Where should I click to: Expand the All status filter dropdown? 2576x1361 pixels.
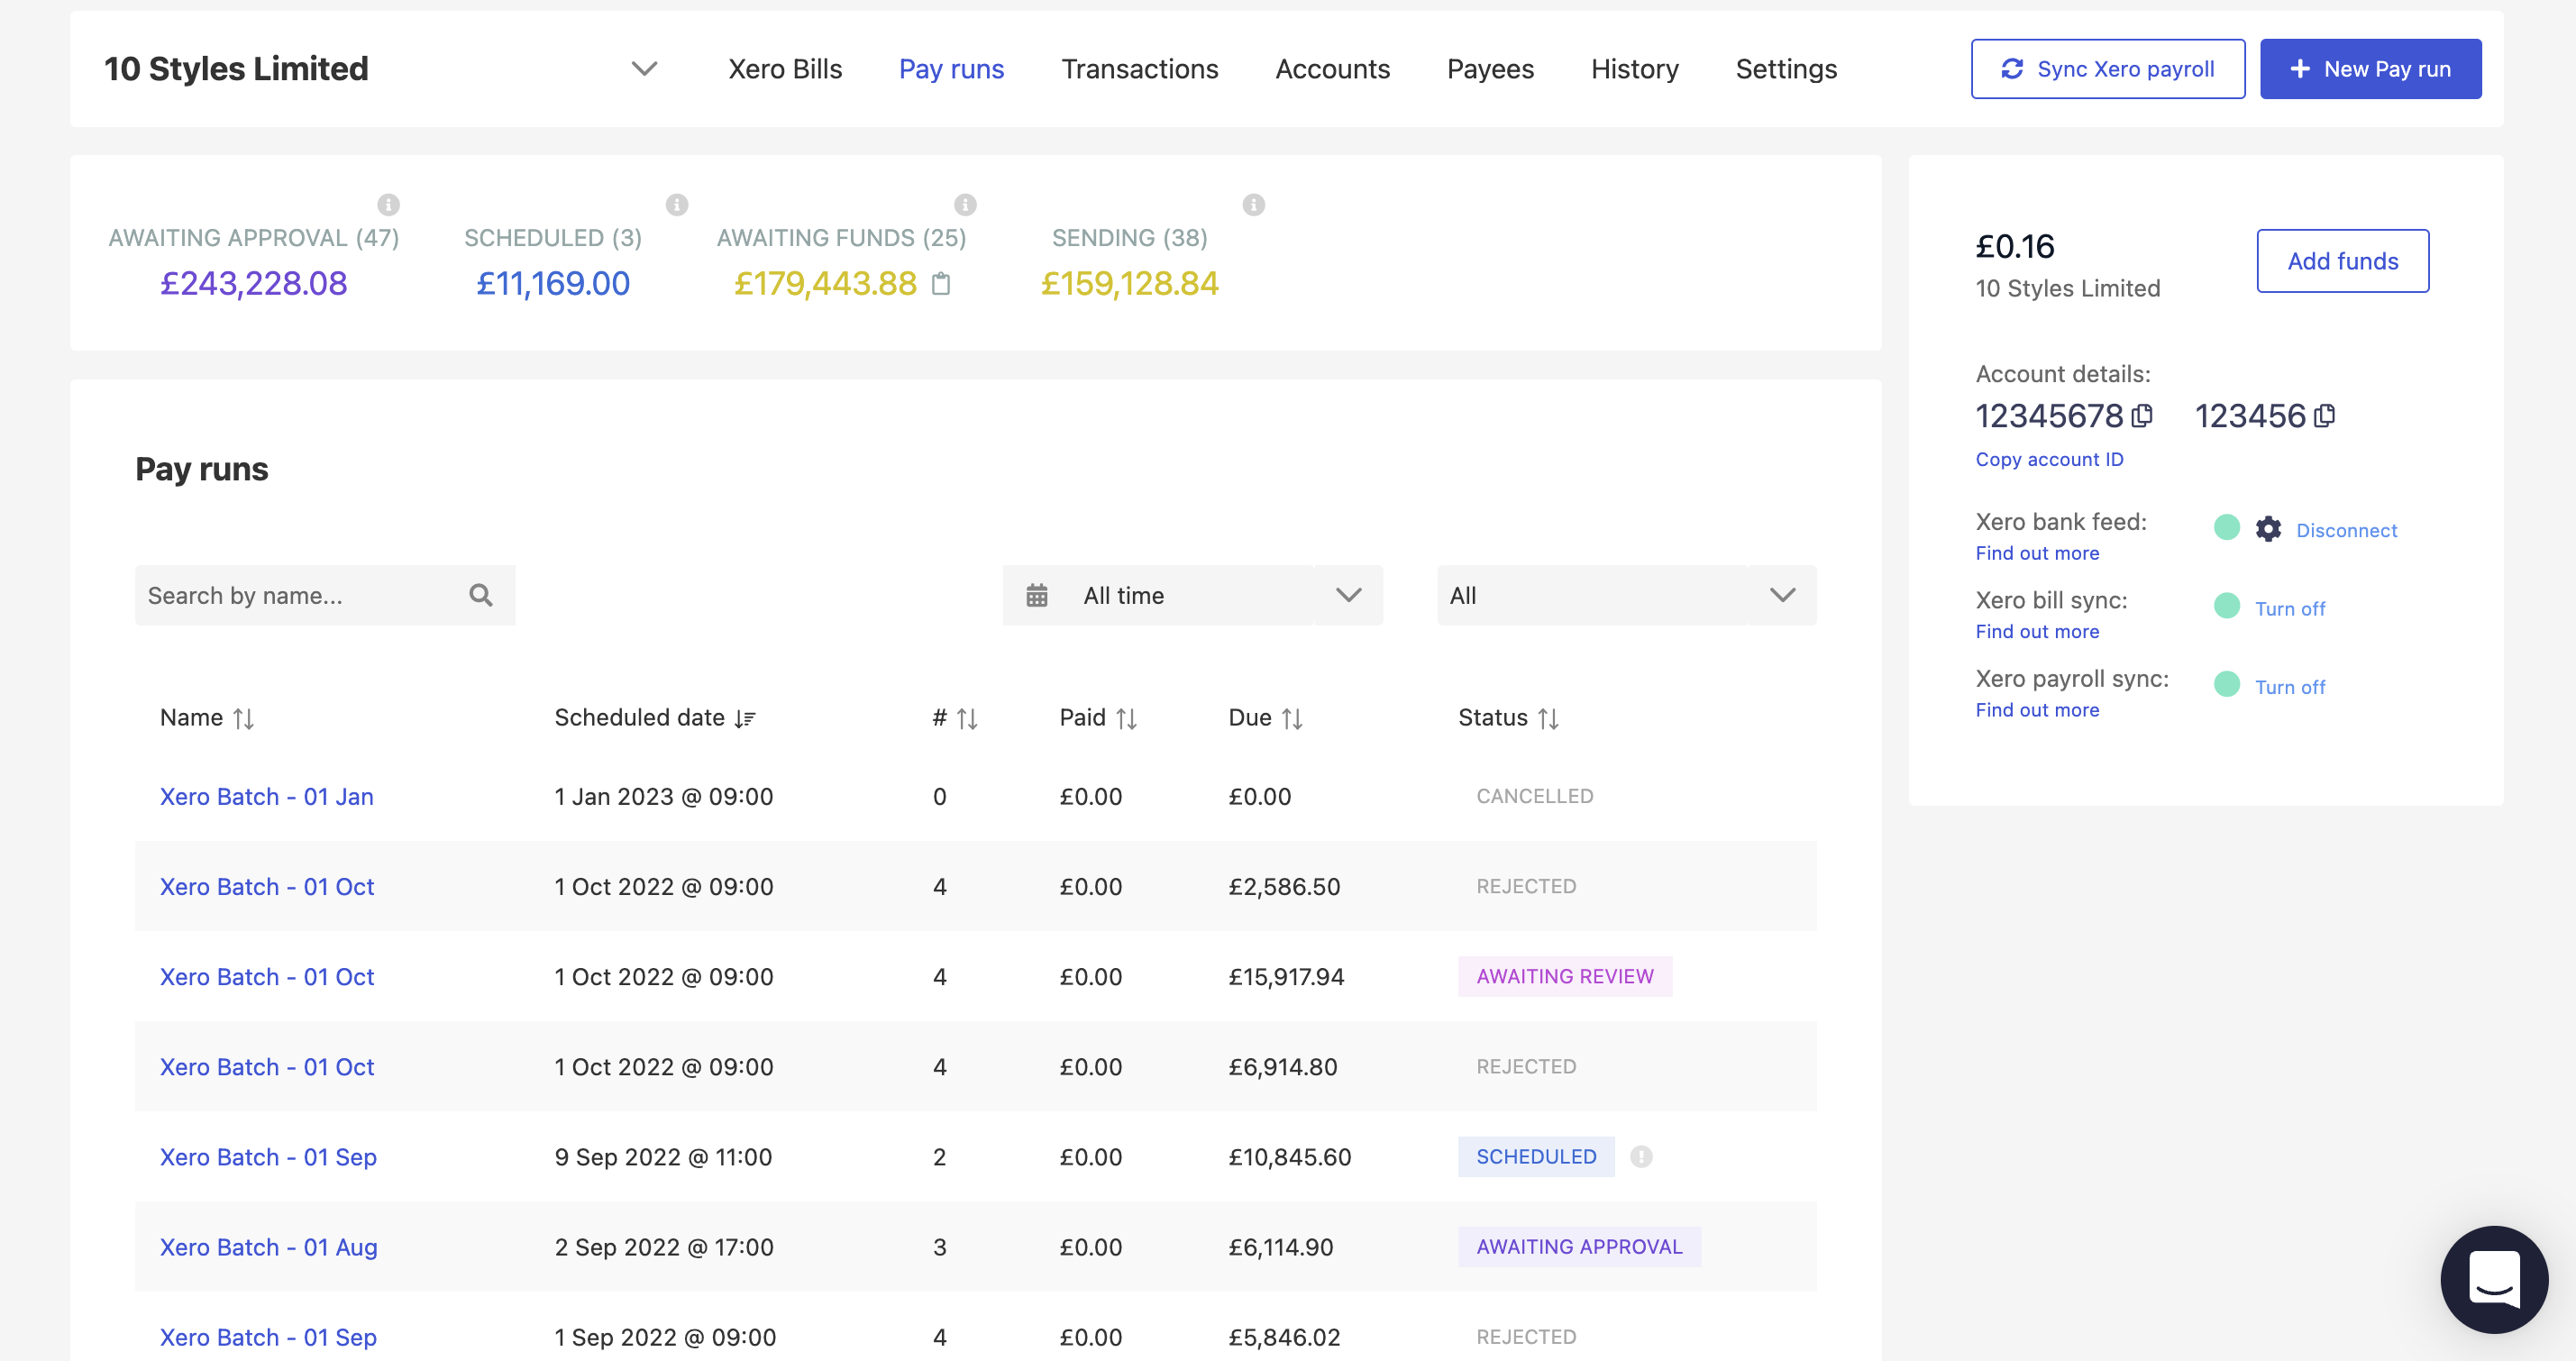click(1781, 595)
